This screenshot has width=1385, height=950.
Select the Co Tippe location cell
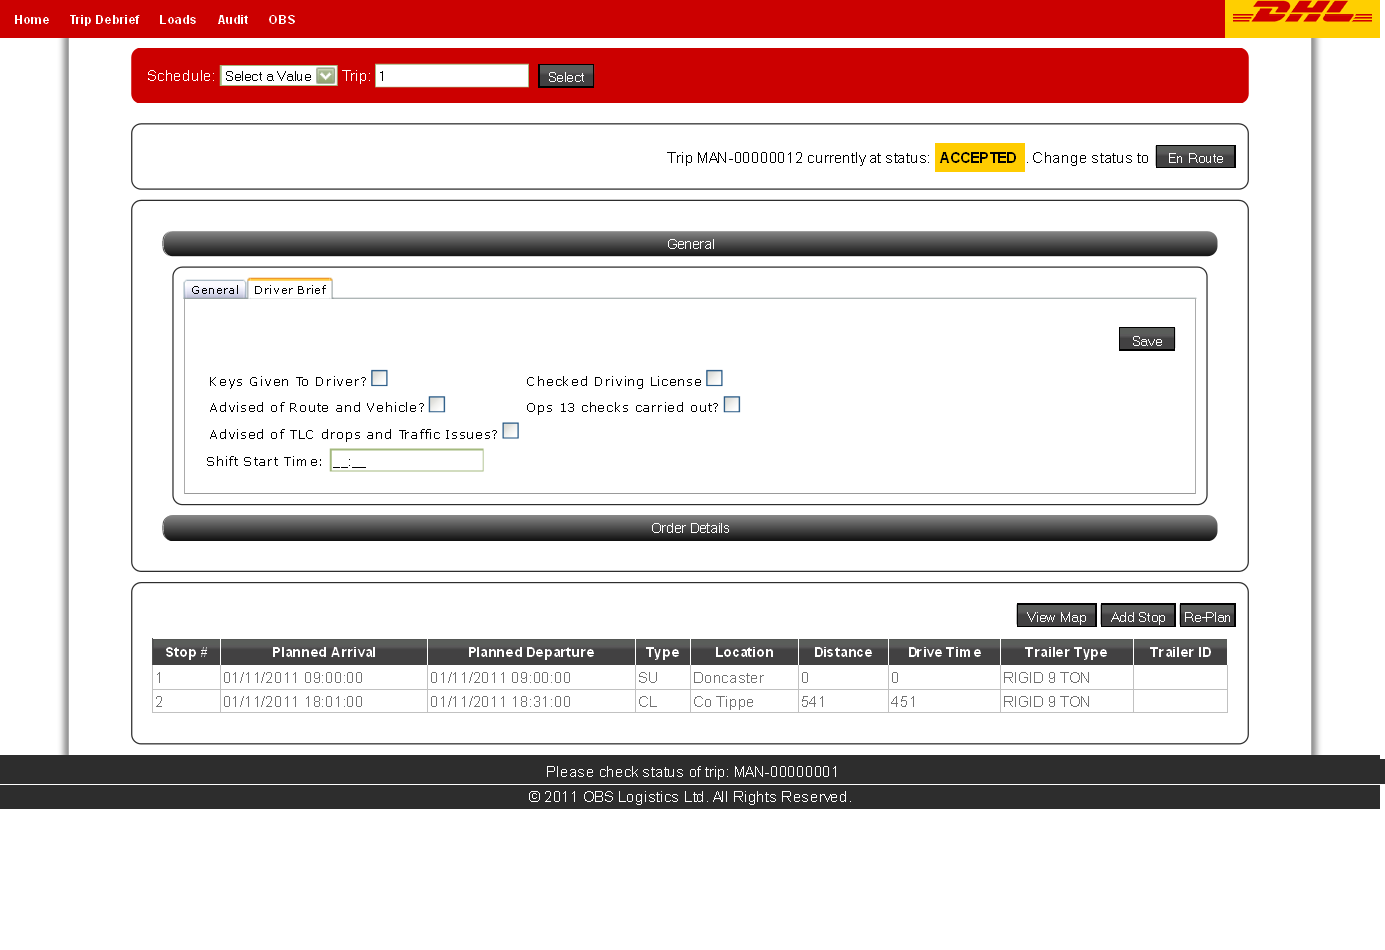744,702
